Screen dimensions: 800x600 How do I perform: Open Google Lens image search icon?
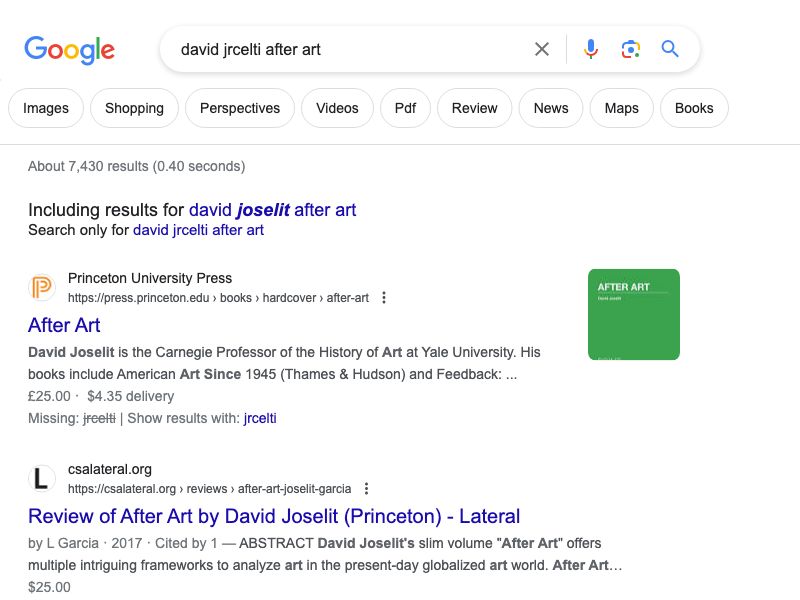(x=631, y=49)
